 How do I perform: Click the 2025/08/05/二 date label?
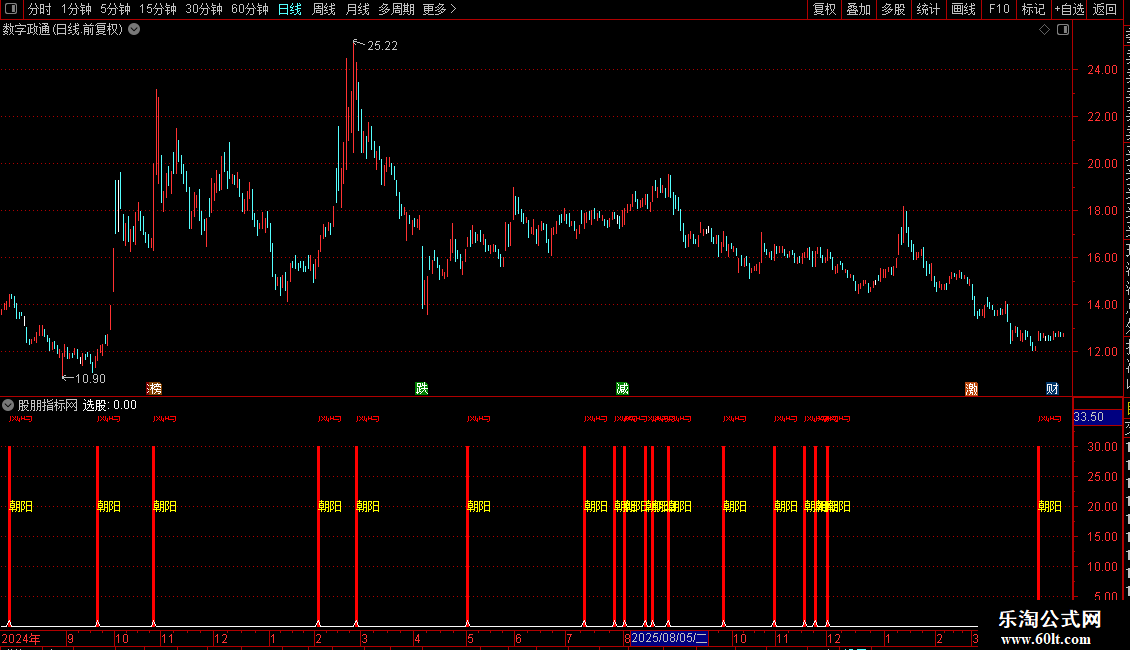669,638
